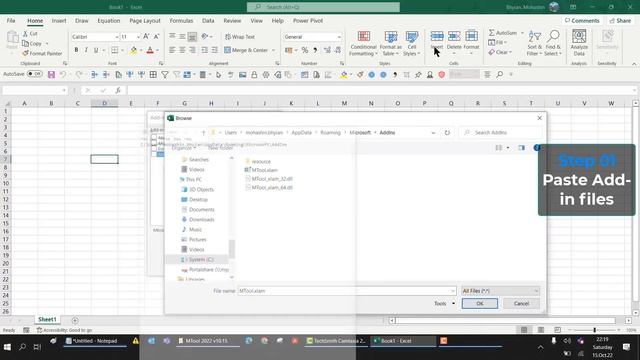Apply the fill color bucket
640x360 pixels.
click(x=133, y=50)
